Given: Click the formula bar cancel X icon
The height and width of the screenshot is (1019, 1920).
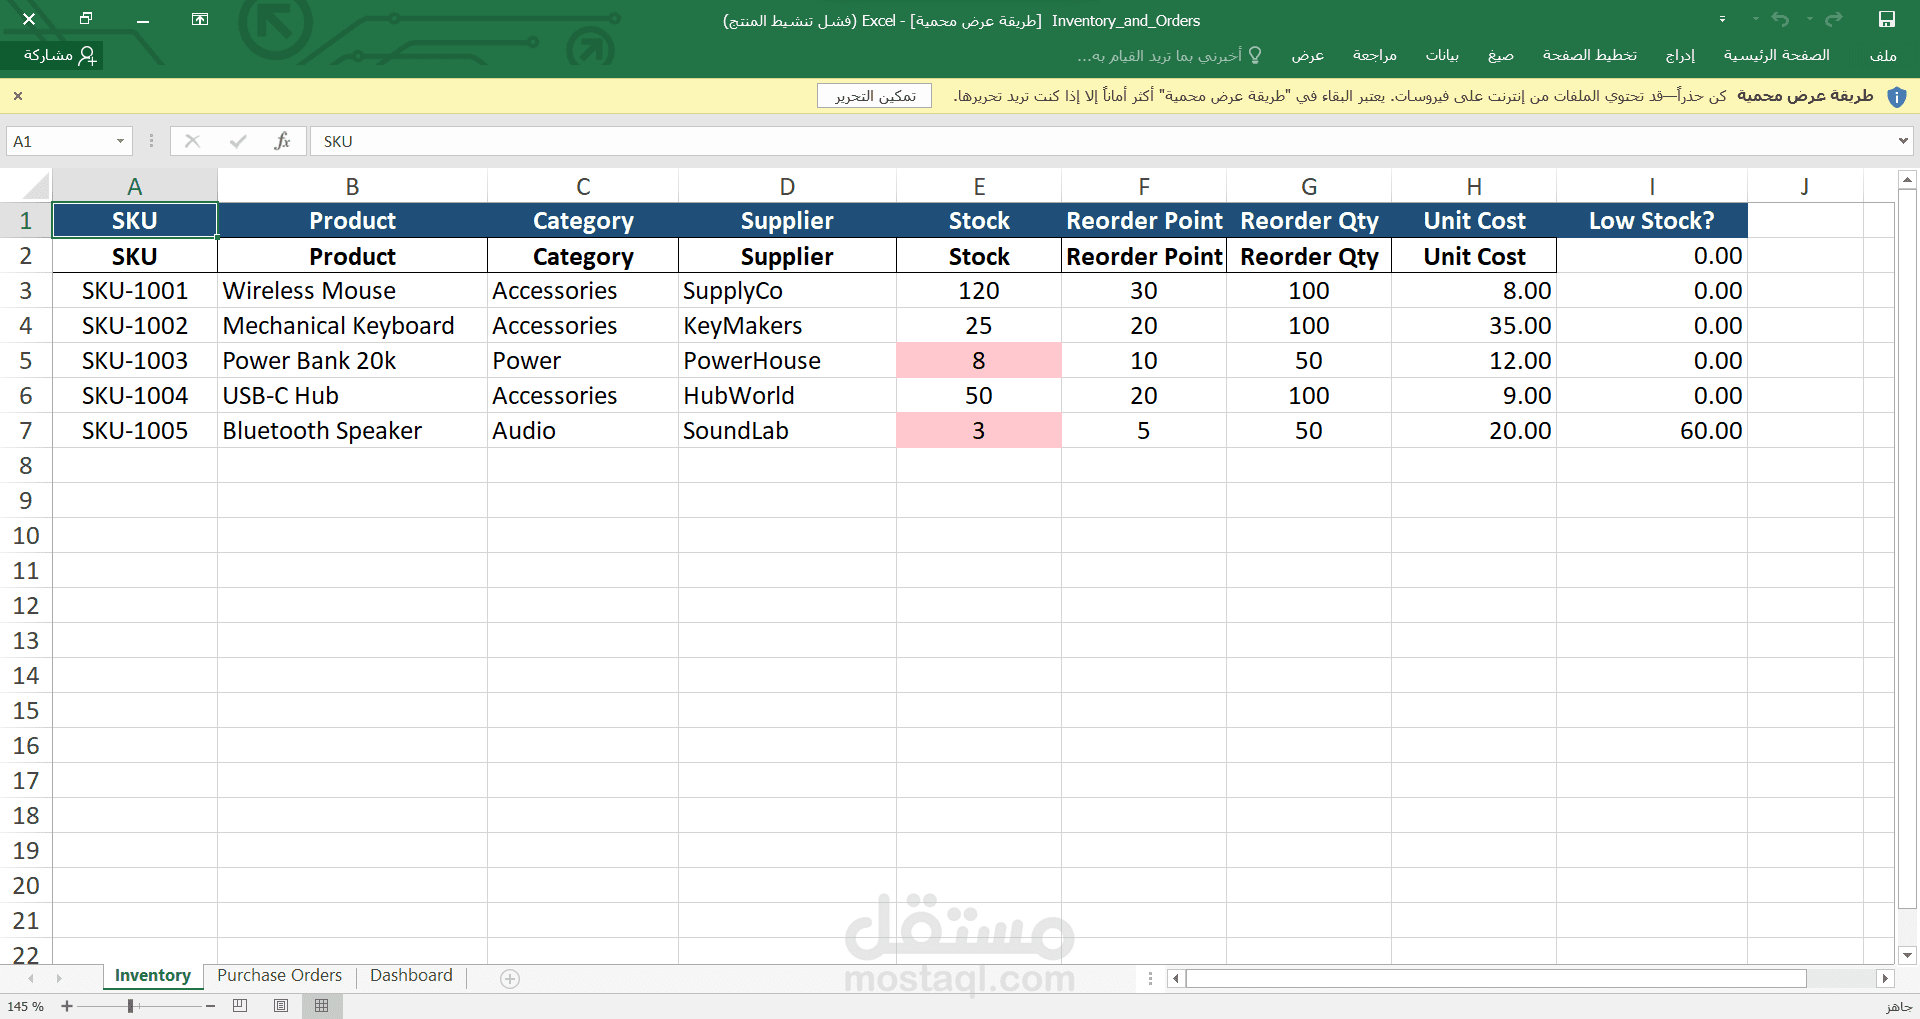Looking at the screenshot, I should point(192,141).
